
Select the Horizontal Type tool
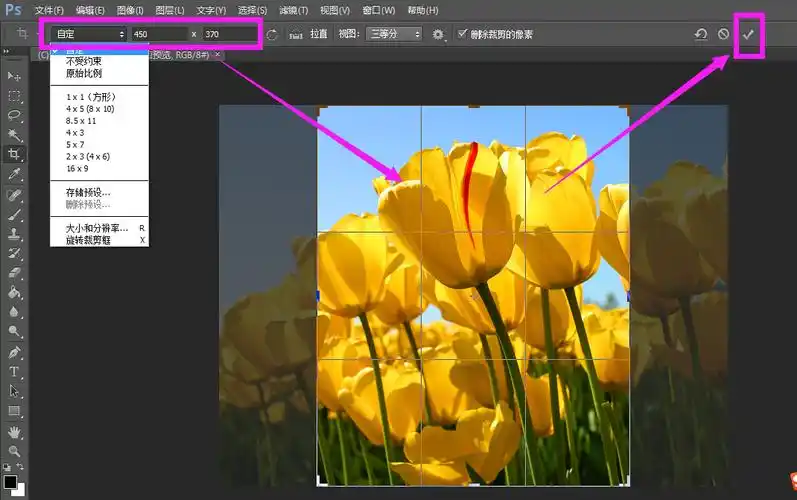coord(14,371)
